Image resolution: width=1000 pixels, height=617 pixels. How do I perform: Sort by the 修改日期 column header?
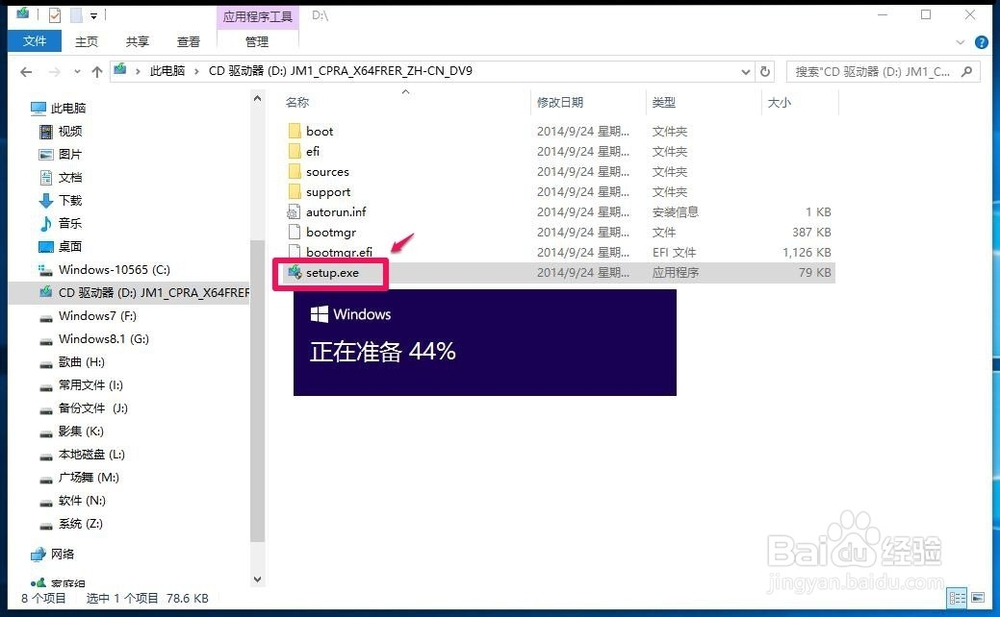(560, 102)
